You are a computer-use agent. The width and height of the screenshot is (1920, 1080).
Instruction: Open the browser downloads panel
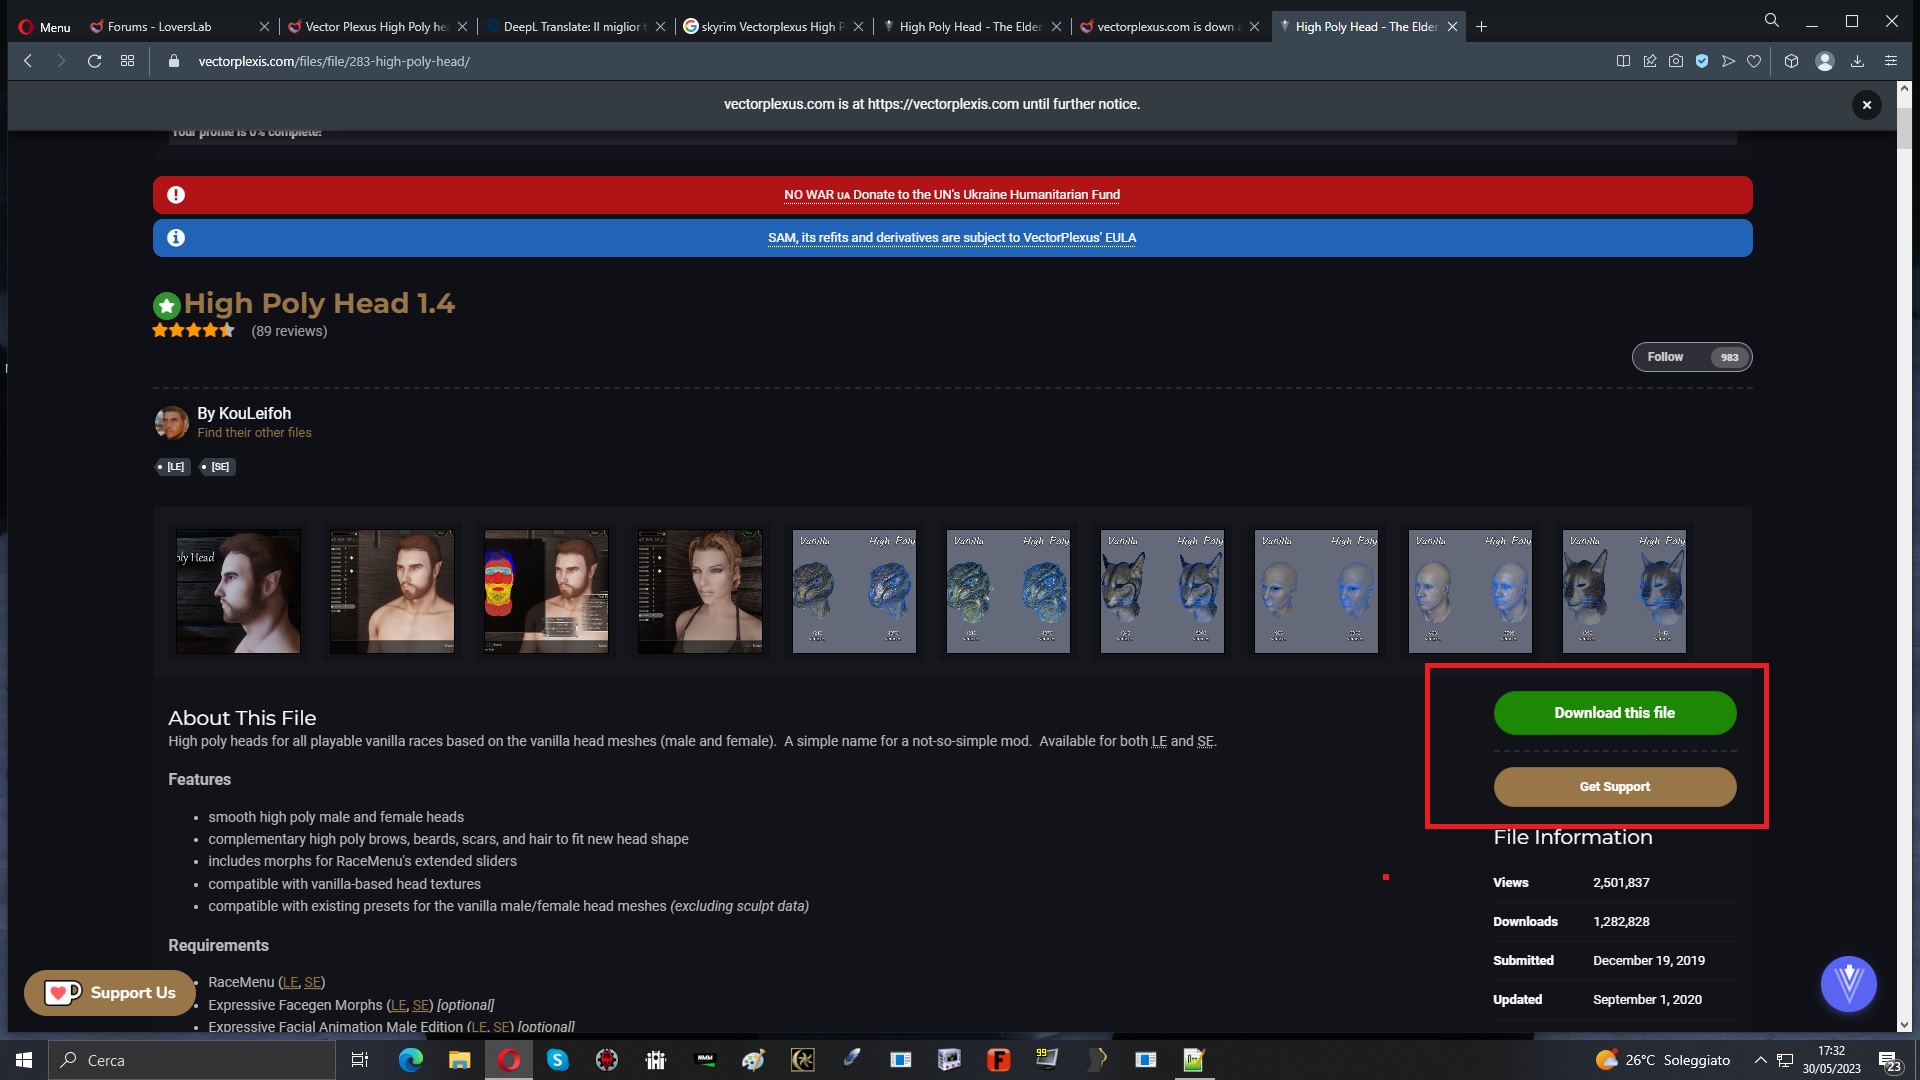[1857, 61]
